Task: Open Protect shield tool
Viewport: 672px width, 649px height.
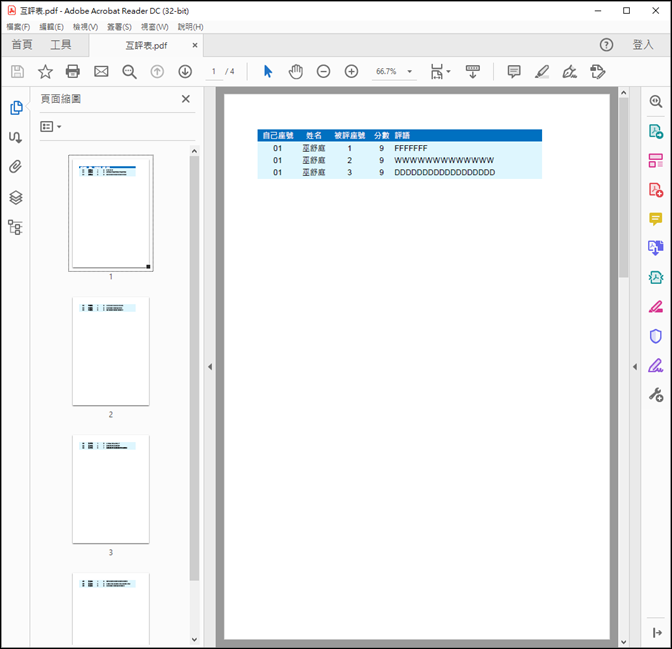Action: 656,336
